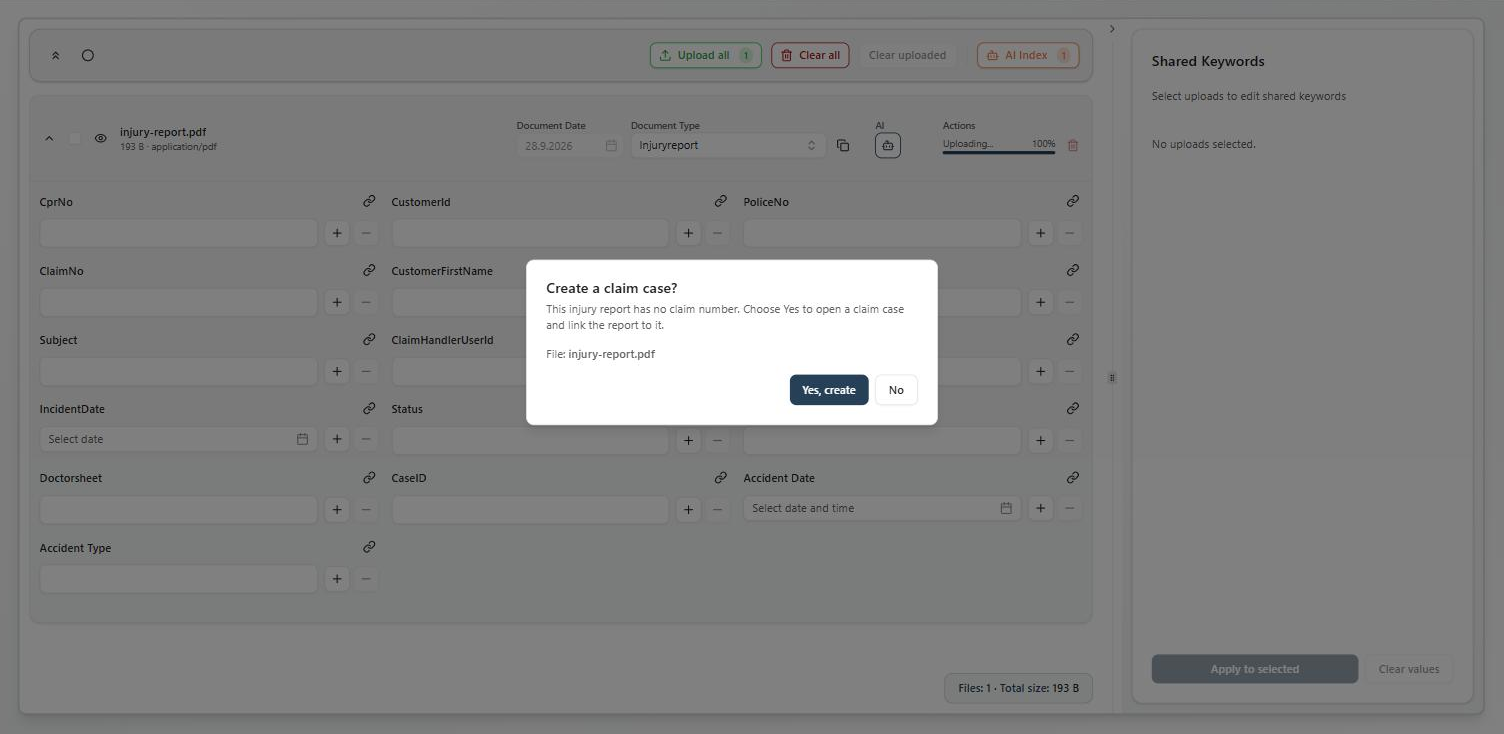The width and height of the screenshot is (1504, 734).
Task: Open the Accident Date calendar icon
Action: 1006,508
